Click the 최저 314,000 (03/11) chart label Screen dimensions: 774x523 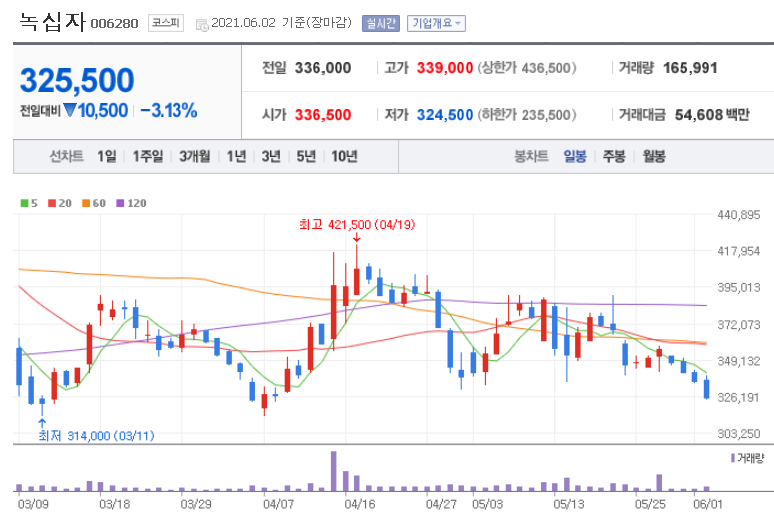click(96, 436)
